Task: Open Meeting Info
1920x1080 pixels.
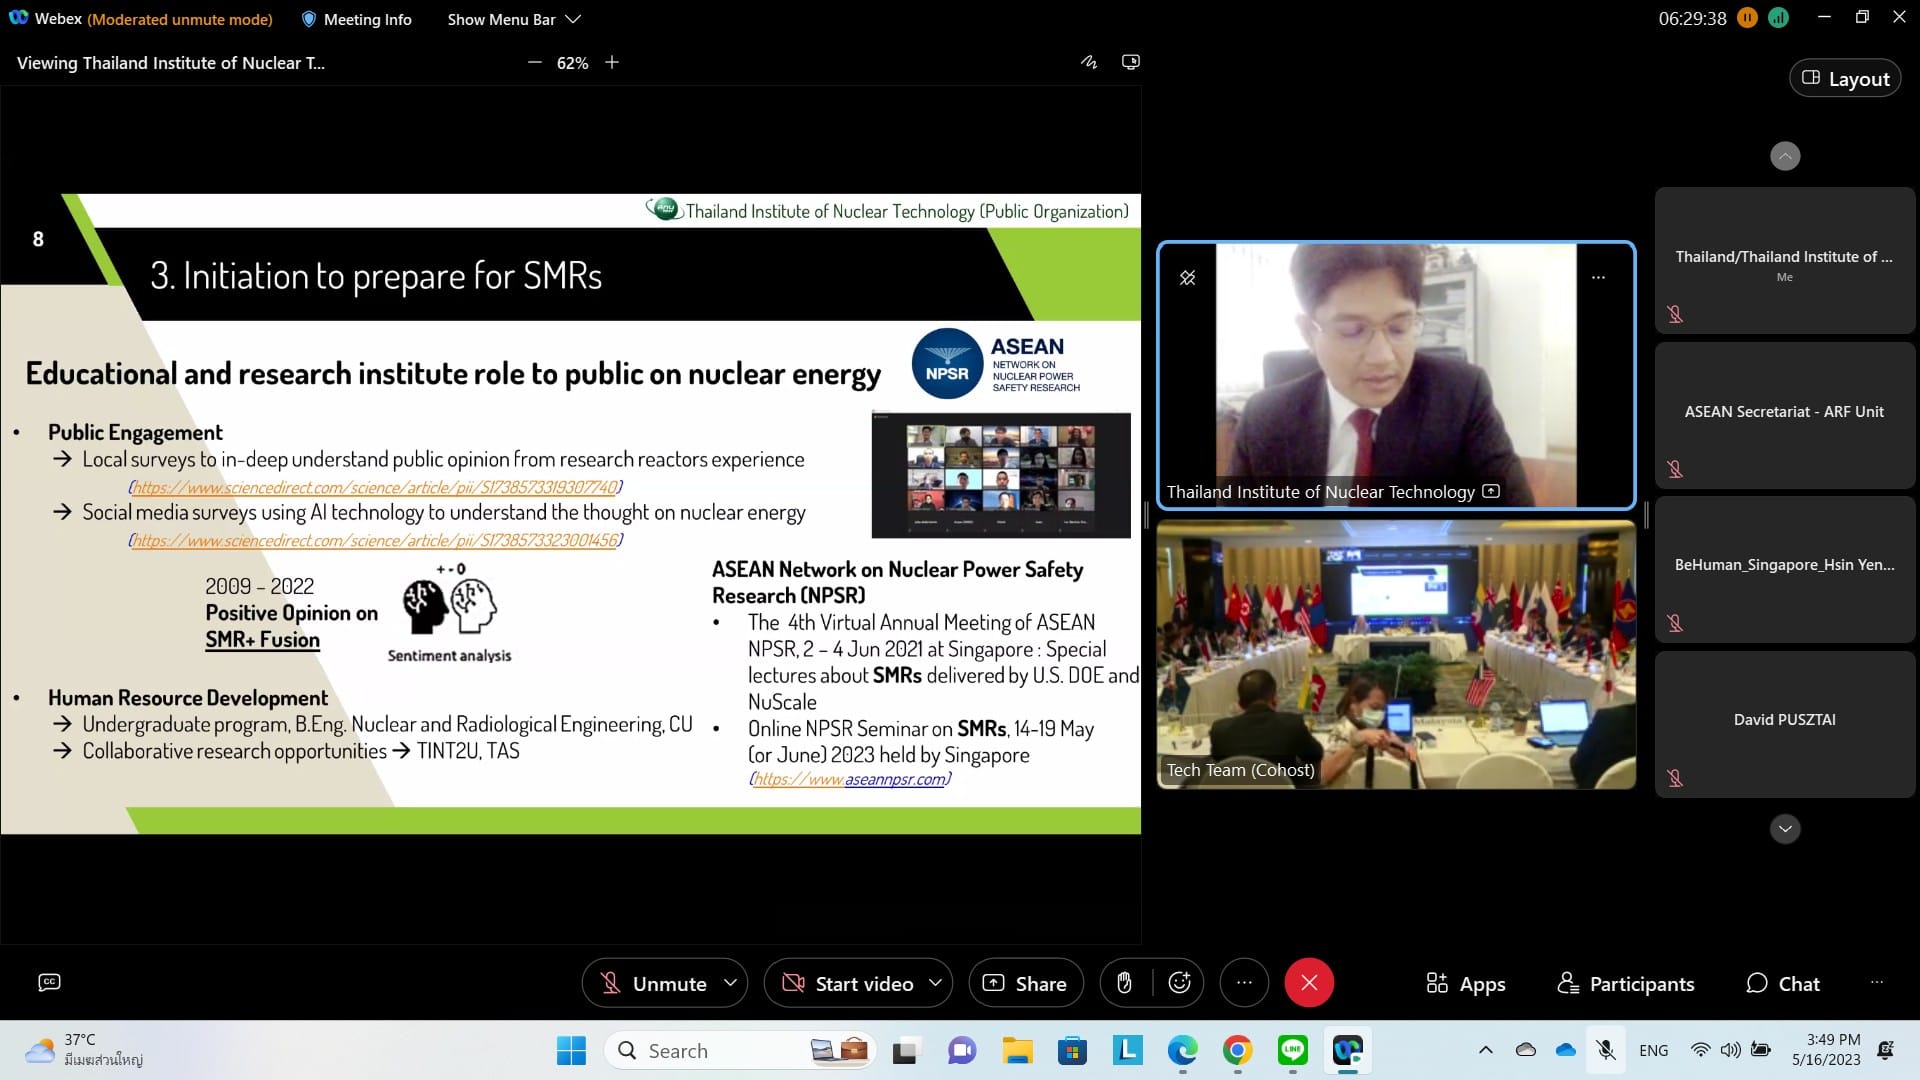Action: (x=356, y=19)
